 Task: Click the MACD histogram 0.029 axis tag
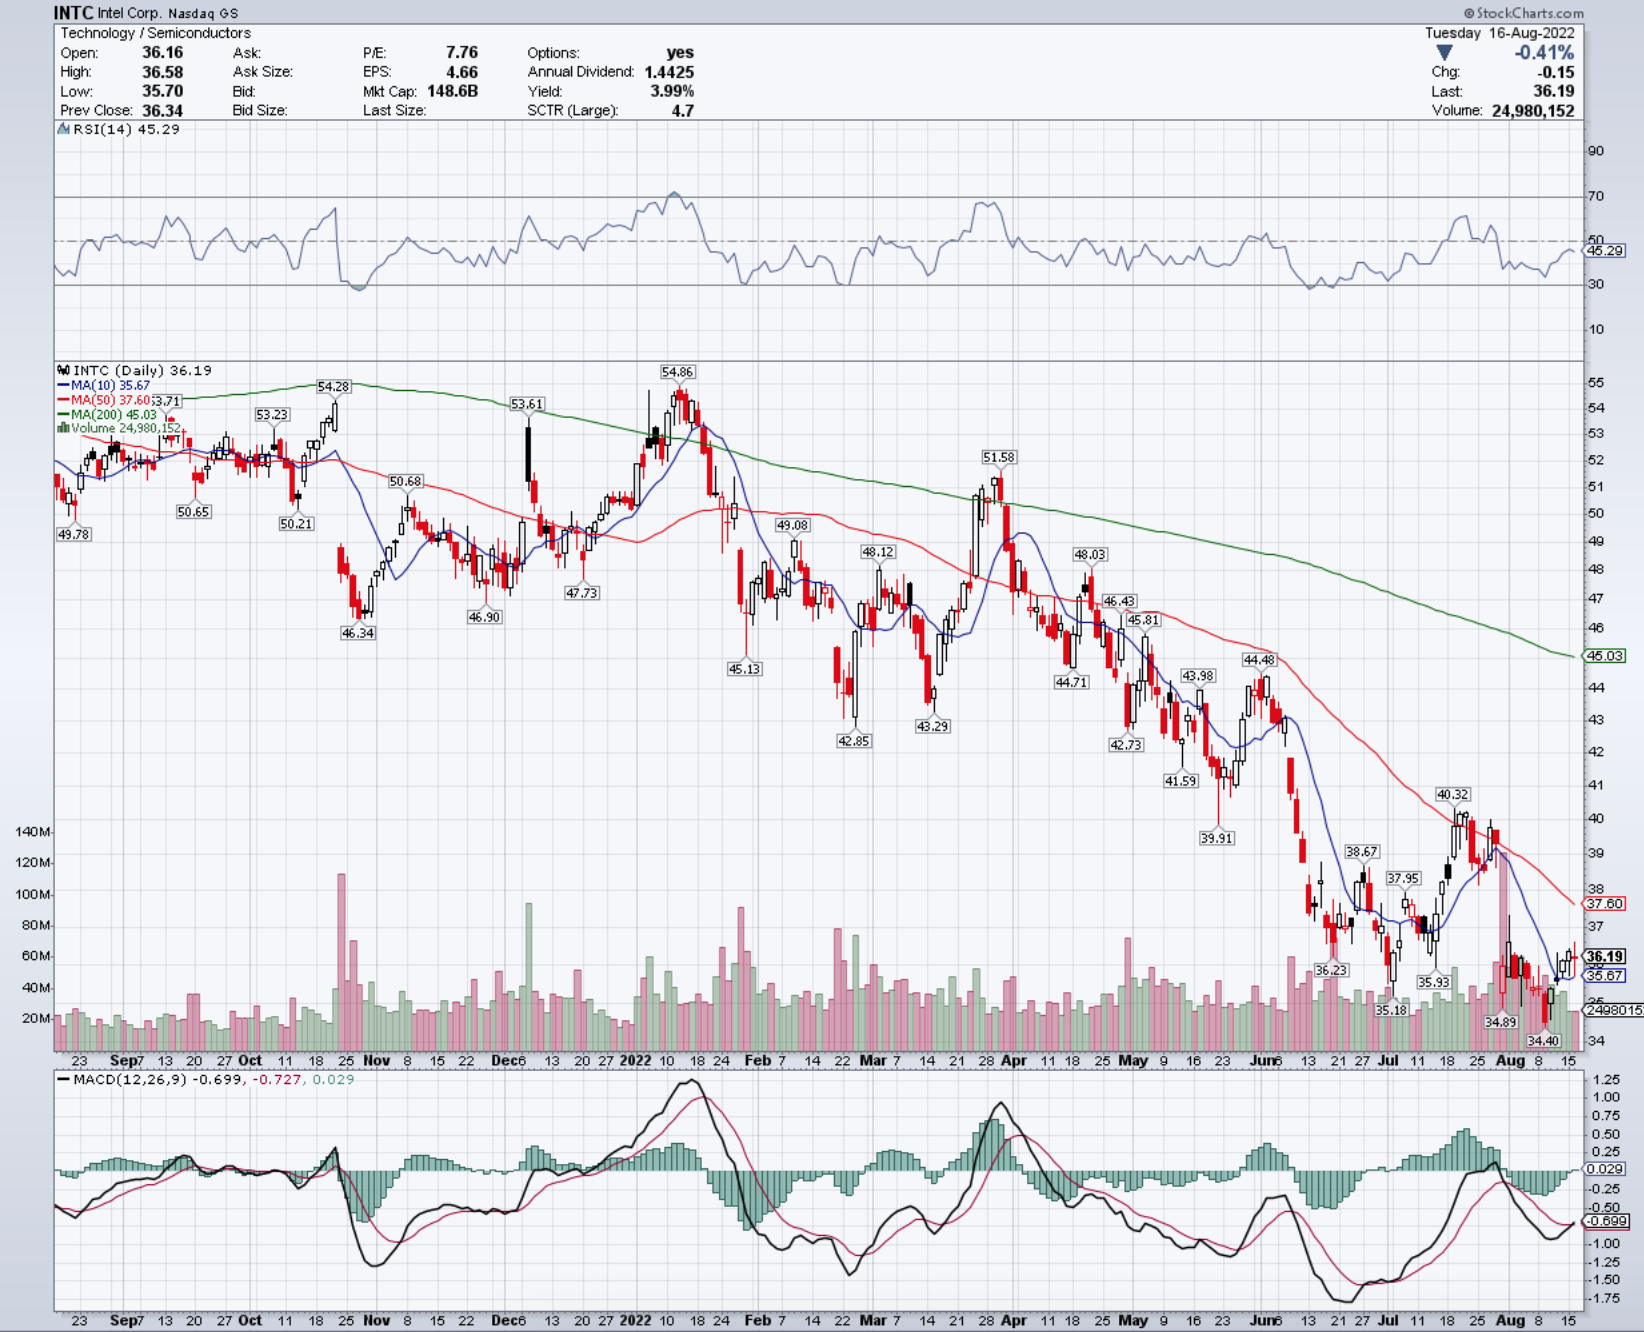pyautogui.click(x=1605, y=1169)
